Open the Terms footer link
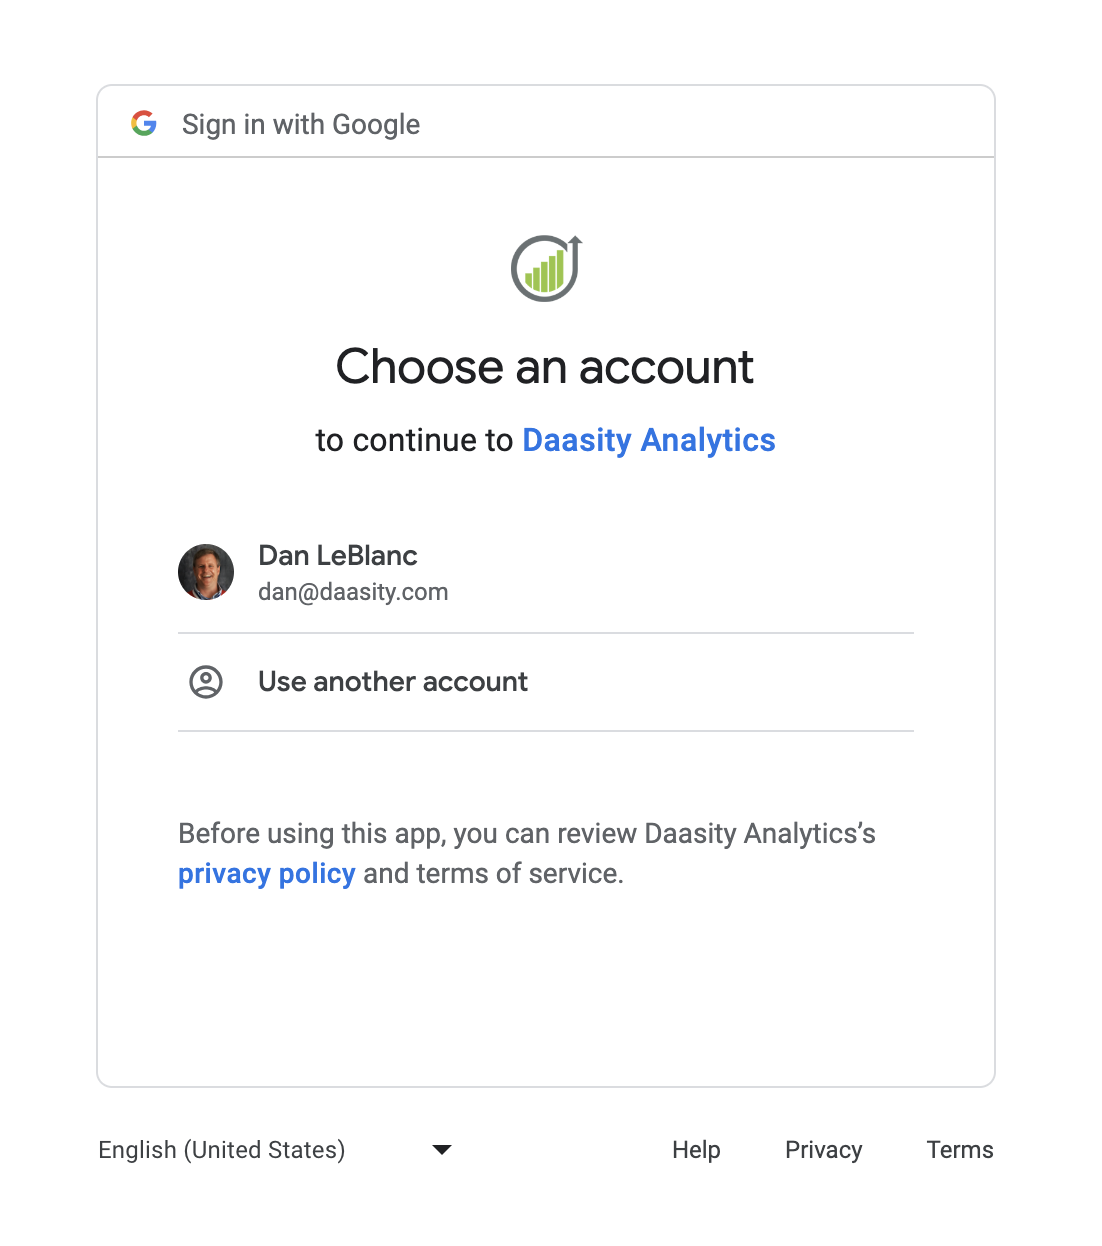This screenshot has width=1102, height=1246. pyautogui.click(x=960, y=1150)
